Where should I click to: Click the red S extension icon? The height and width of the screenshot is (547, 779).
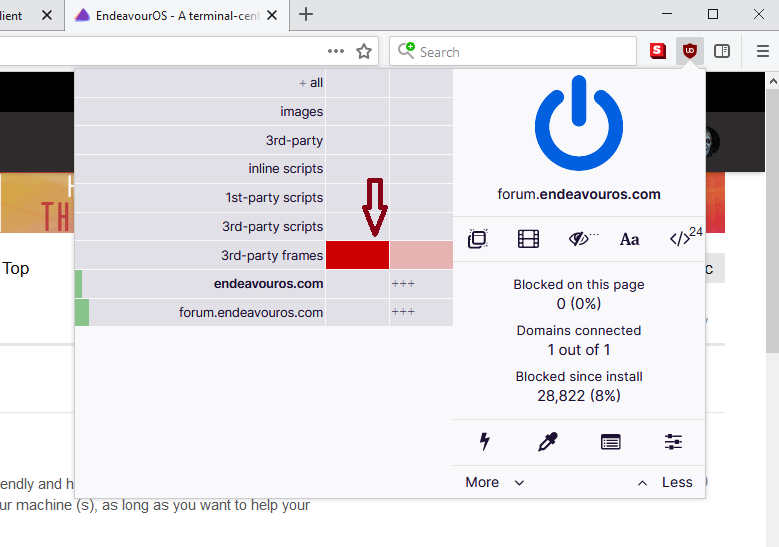(x=657, y=51)
